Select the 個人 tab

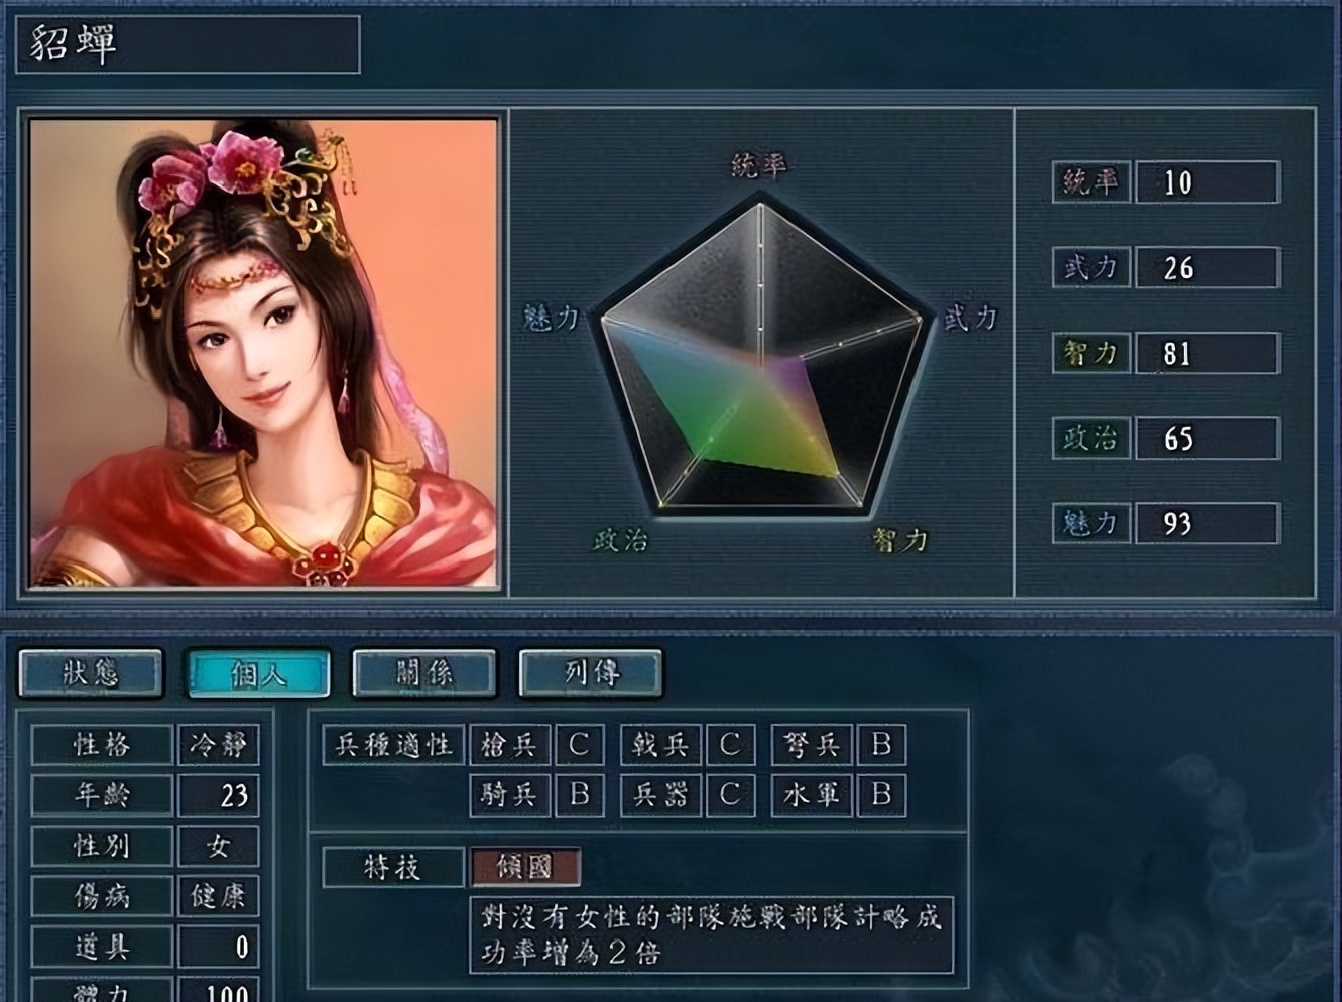tap(258, 673)
